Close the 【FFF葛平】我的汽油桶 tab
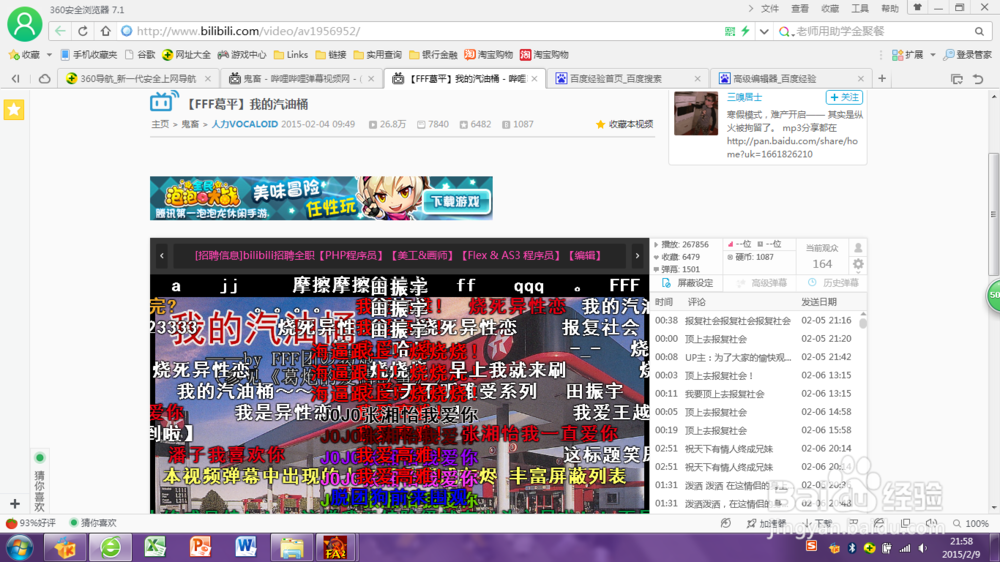Image resolution: width=1000 pixels, height=562 pixels. tap(534, 78)
